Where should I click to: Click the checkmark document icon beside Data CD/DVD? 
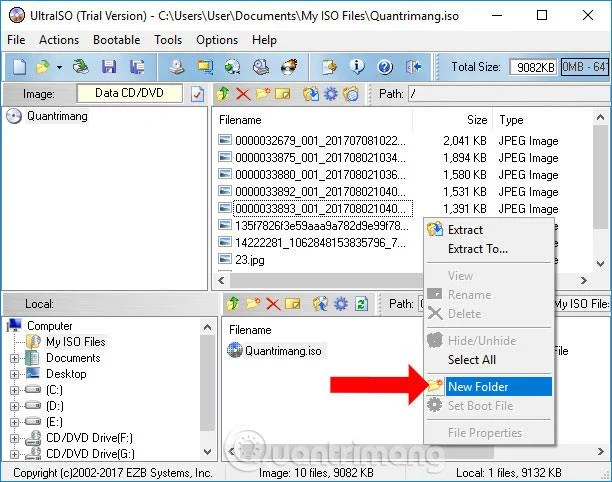(197, 94)
